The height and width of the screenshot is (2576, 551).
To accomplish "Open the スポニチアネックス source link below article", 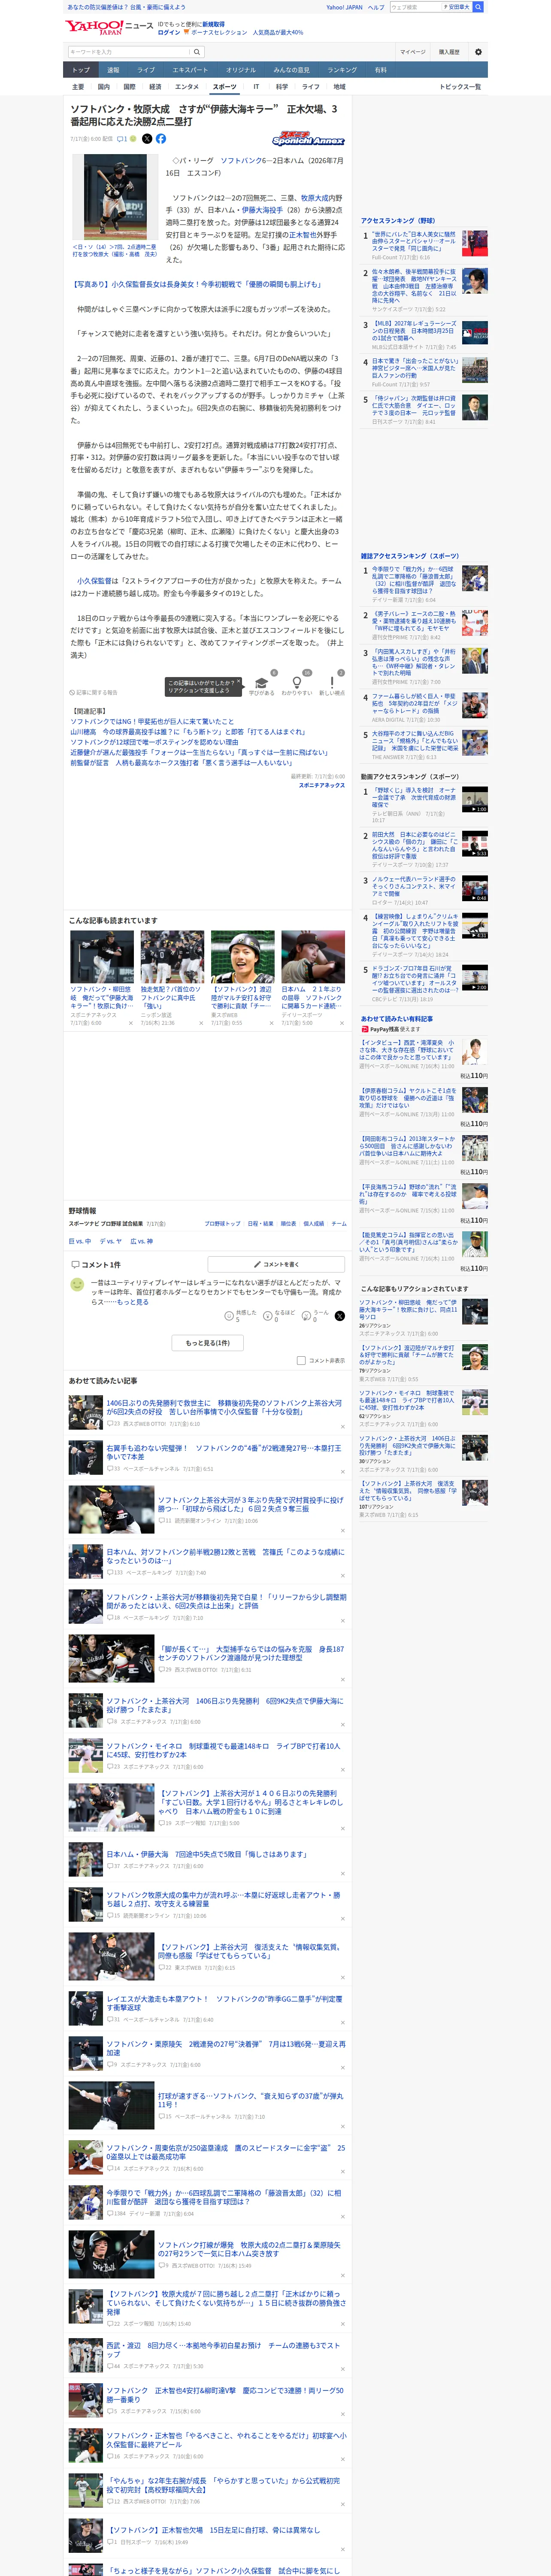I will pos(322,785).
